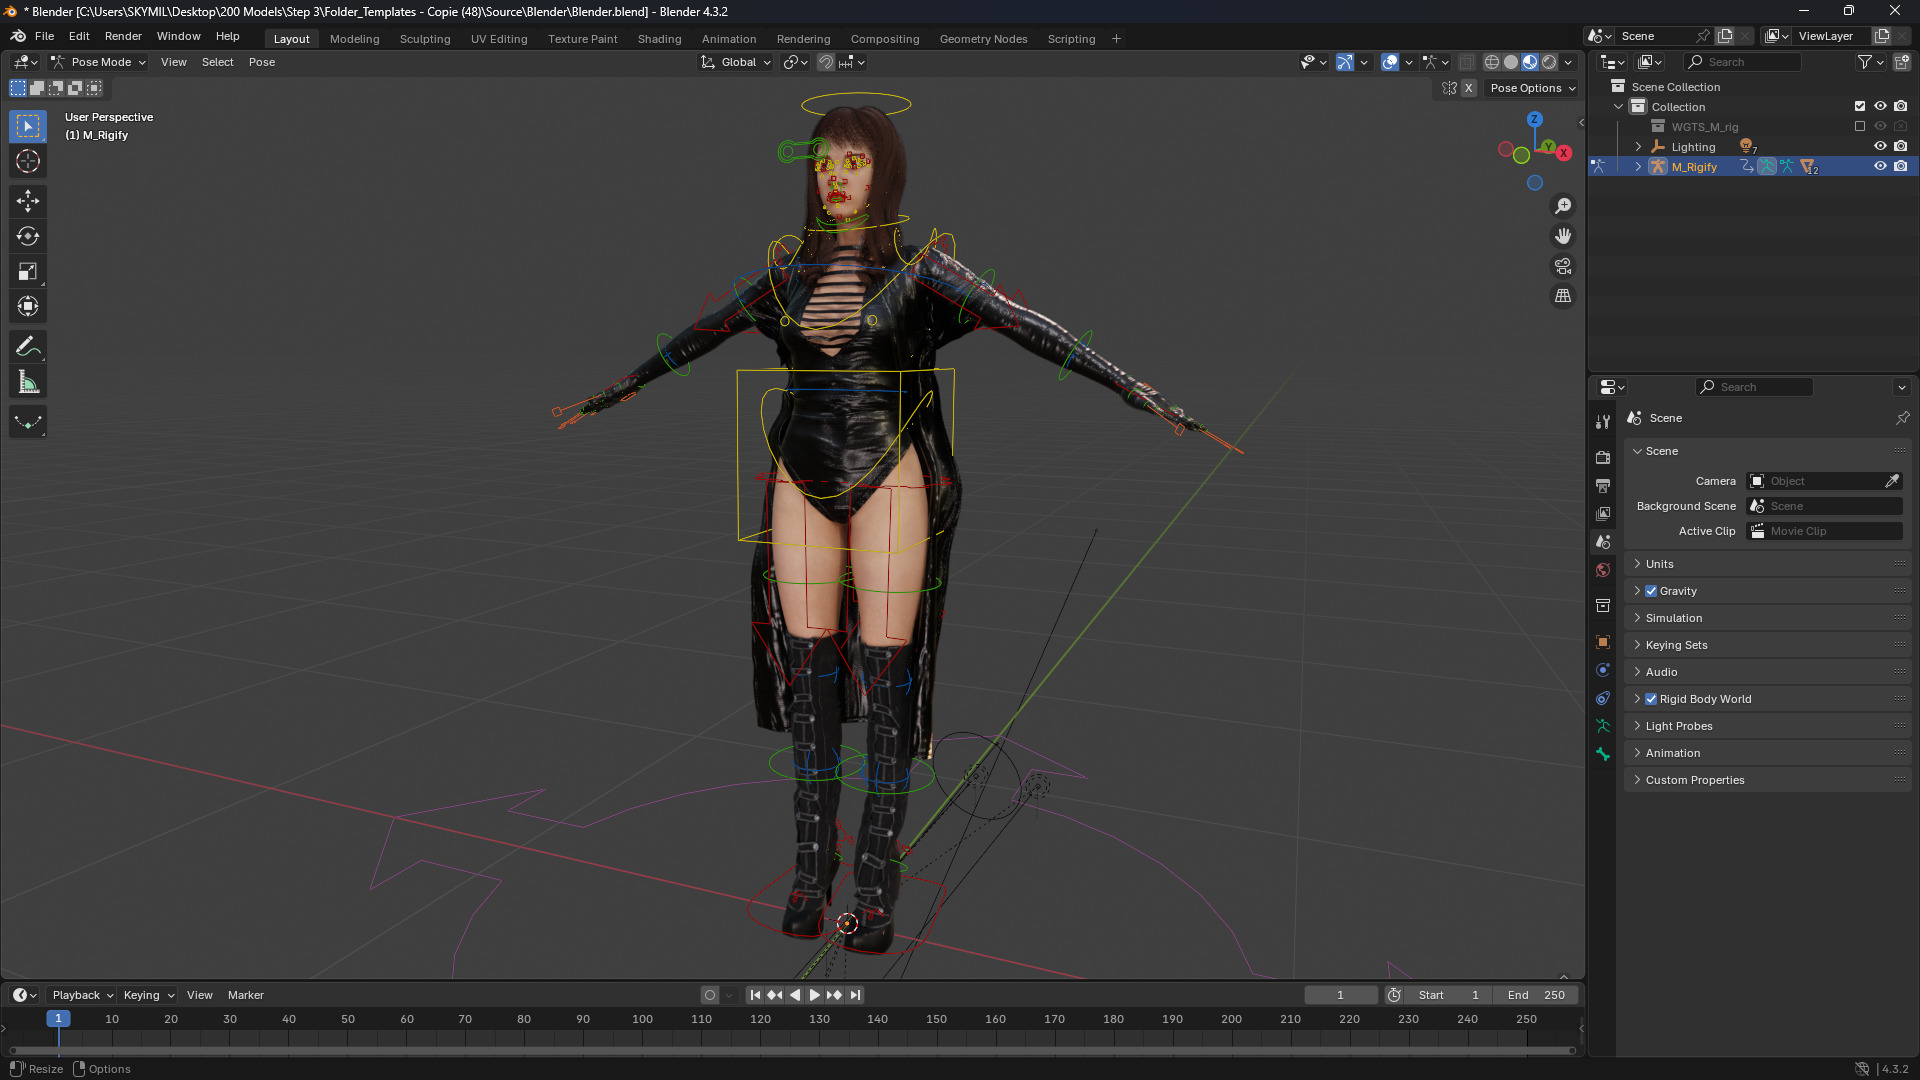Select the Scale tool

(x=28, y=271)
